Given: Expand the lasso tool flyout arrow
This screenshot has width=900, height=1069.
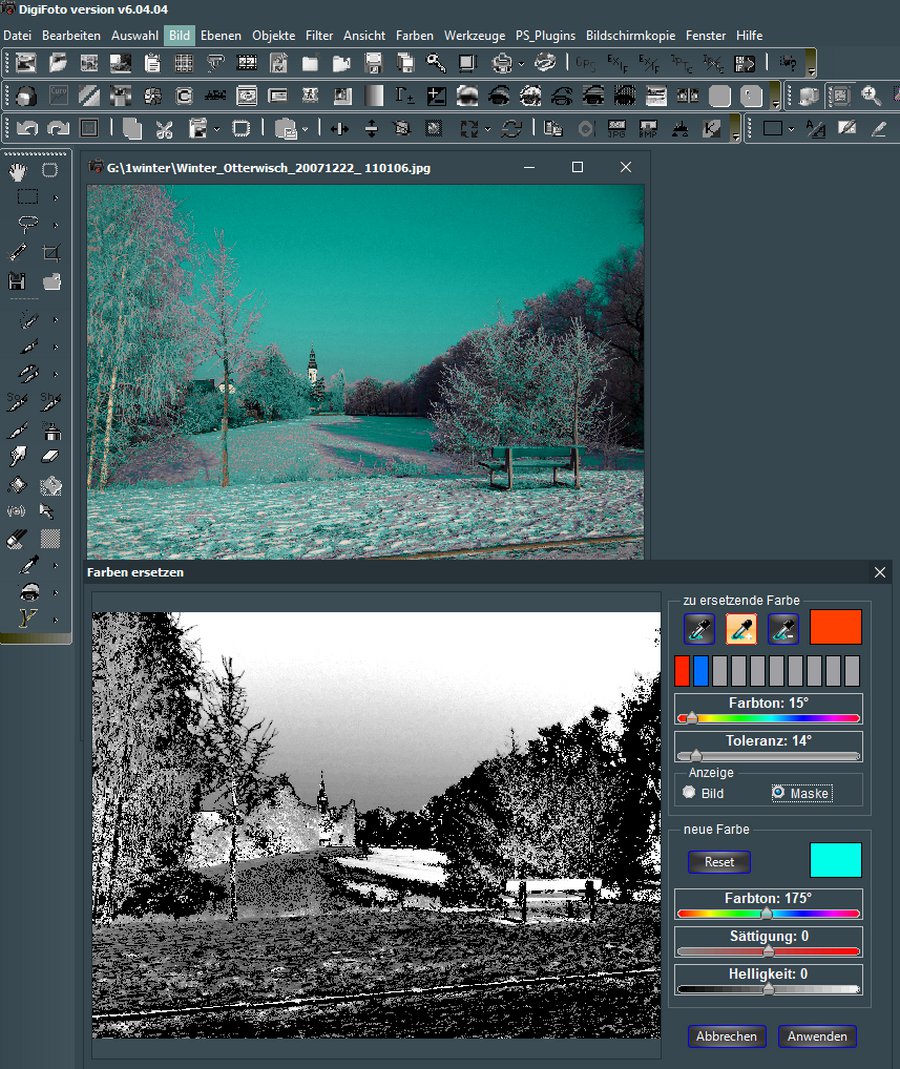Looking at the screenshot, I should [56, 225].
